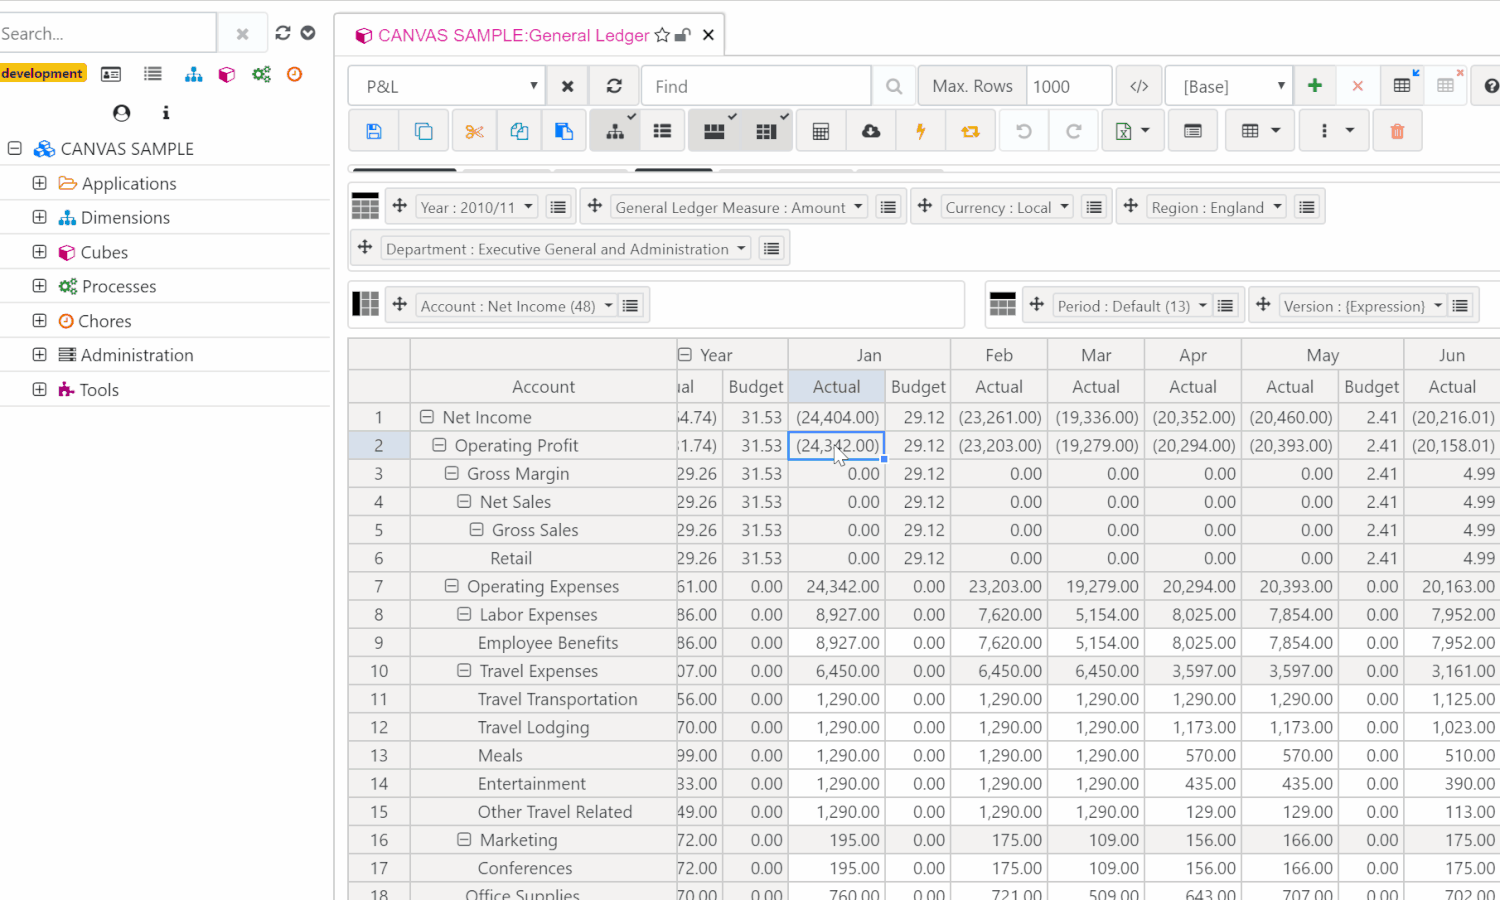This screenshot has height=900, width=1500.
Task: Click the cloud download icon
Action: (871, 131)
